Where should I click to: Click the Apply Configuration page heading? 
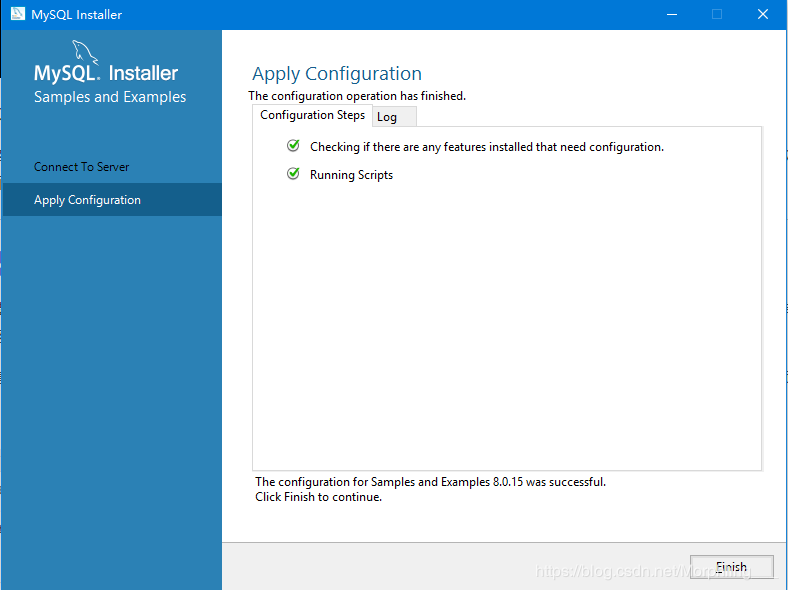[337, 73]
